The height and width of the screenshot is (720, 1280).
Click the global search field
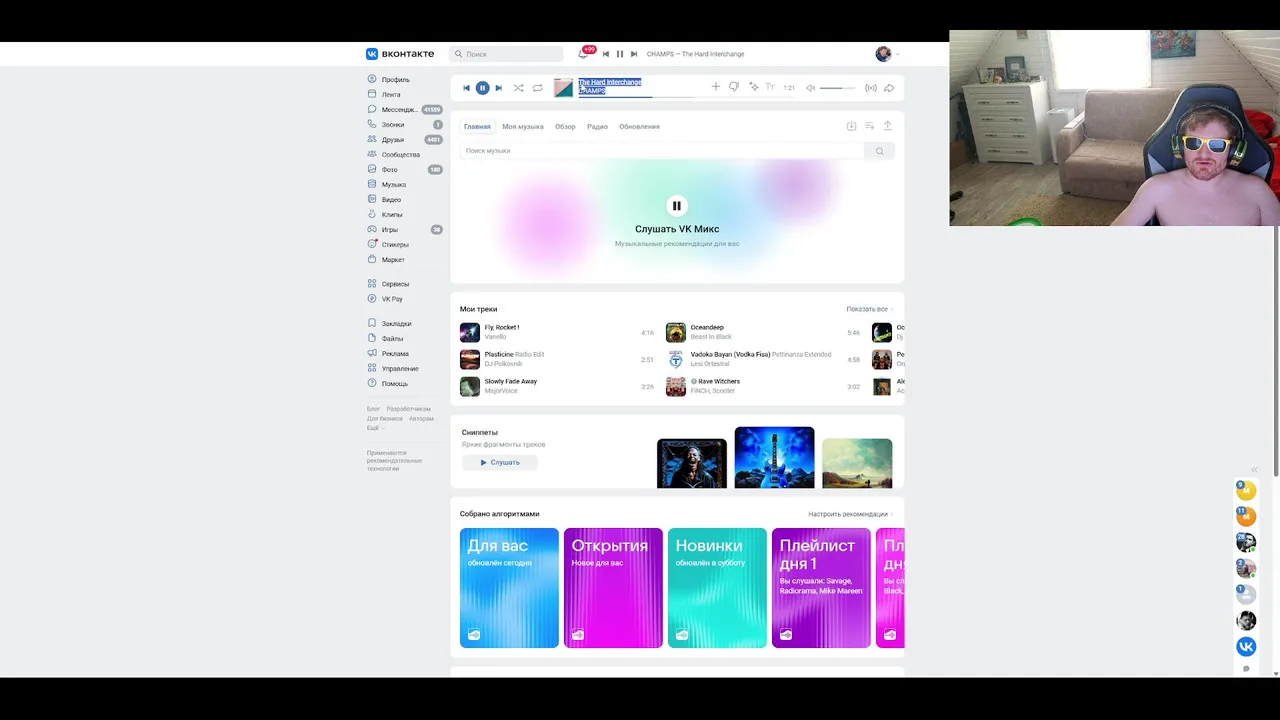pyautogui.click(x=506, y=54)
